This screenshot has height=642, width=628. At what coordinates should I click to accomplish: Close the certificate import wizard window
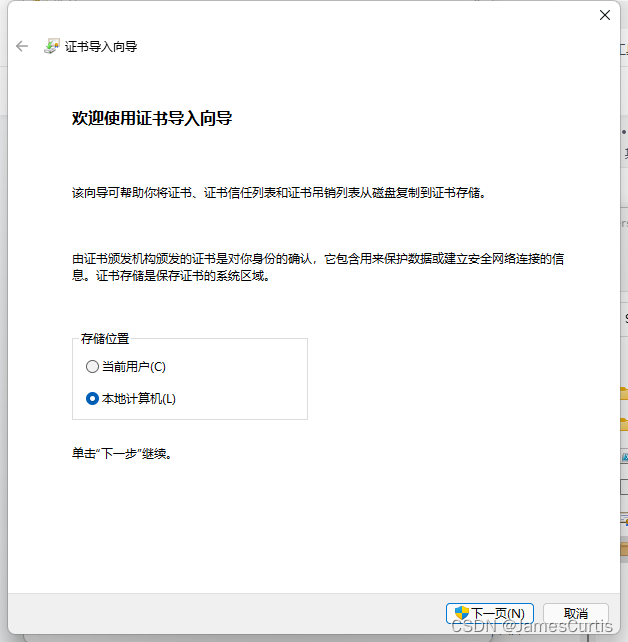pos(605,15)
